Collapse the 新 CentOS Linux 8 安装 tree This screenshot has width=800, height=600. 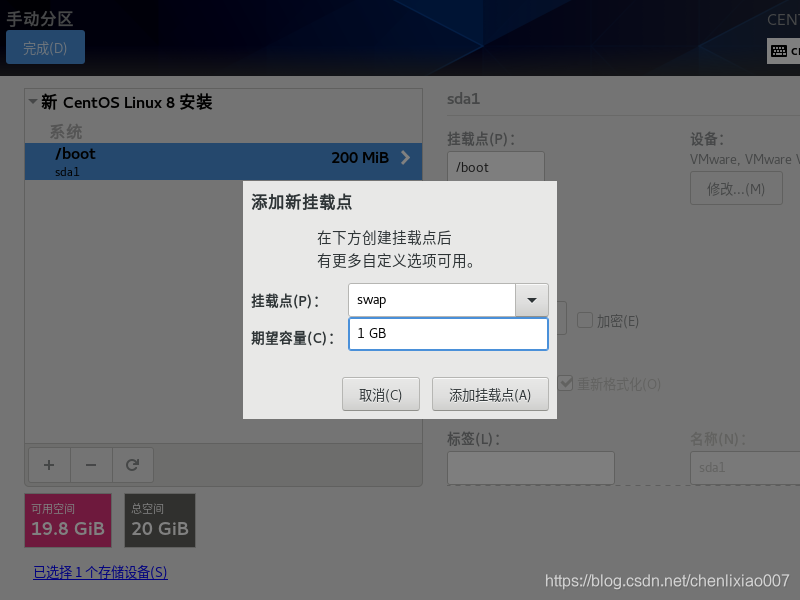coord(32,102)
